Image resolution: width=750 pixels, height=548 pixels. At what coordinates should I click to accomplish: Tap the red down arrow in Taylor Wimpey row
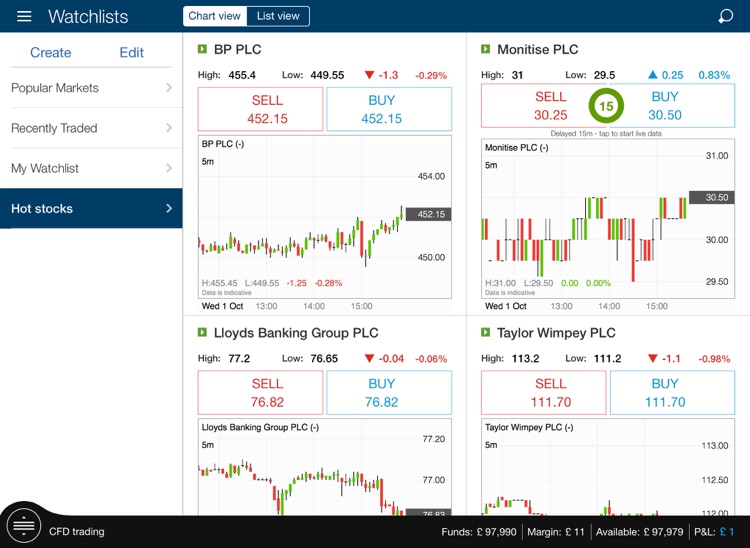(652, 359)
